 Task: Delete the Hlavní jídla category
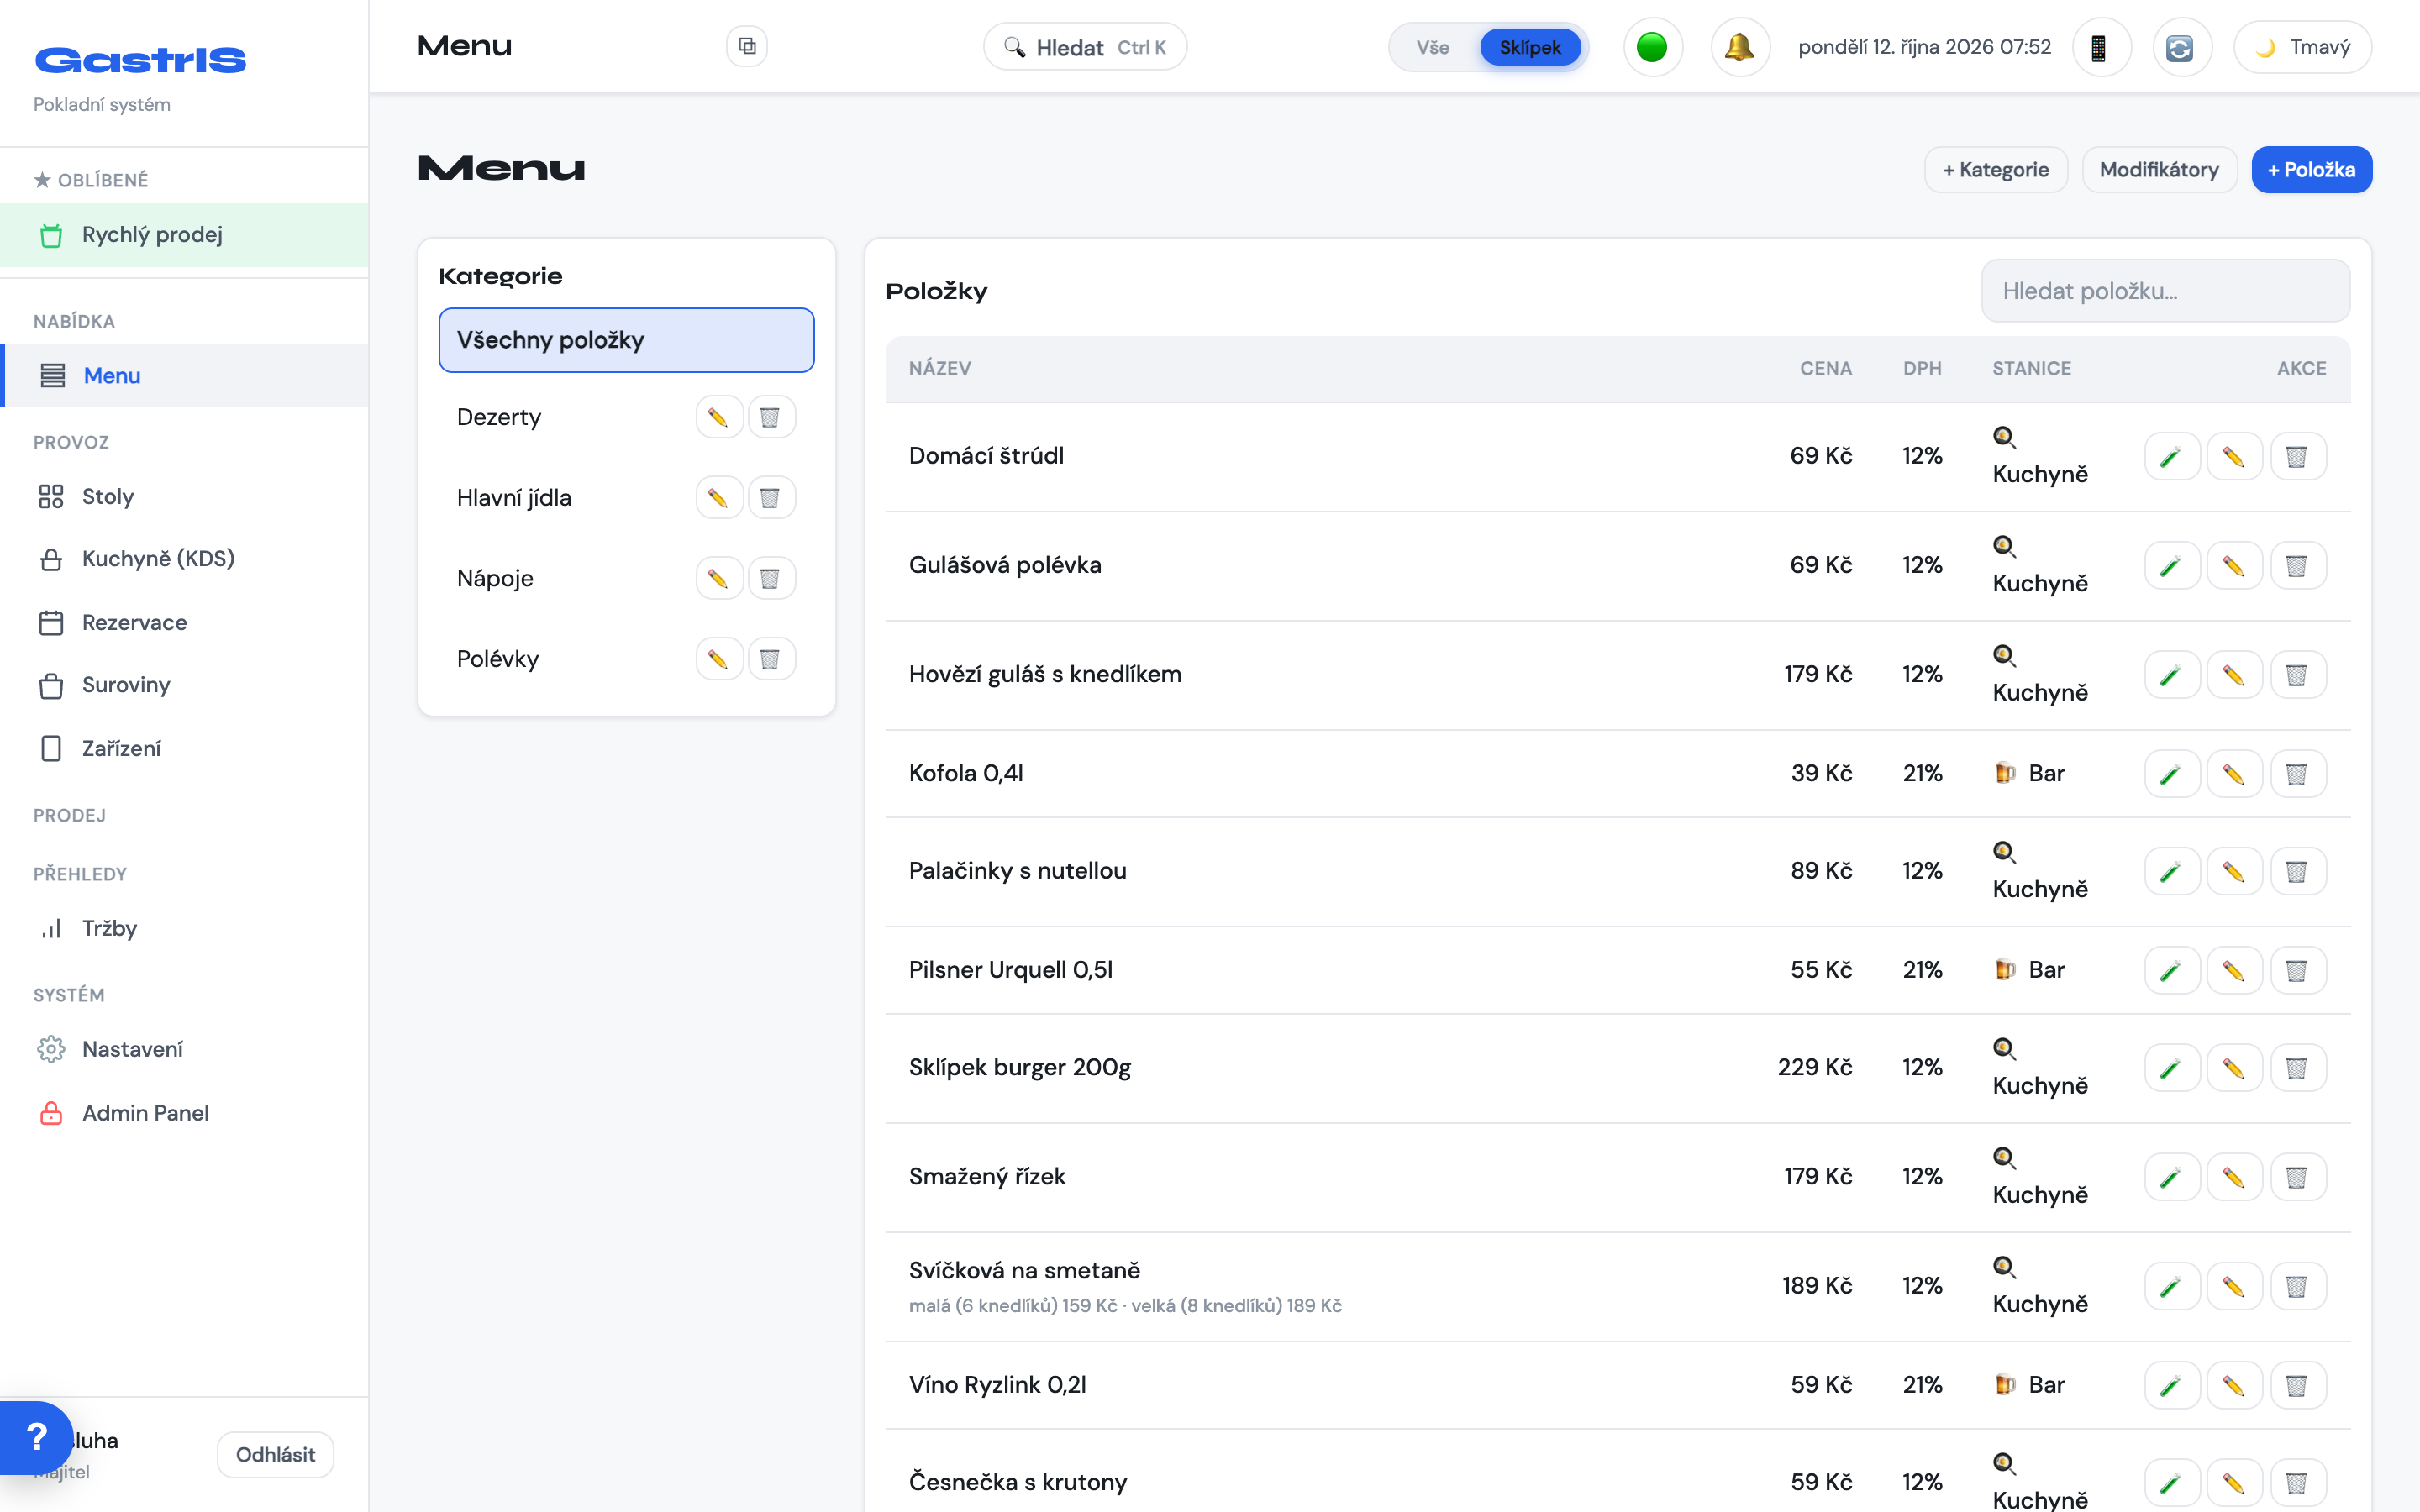coord(771,498)
